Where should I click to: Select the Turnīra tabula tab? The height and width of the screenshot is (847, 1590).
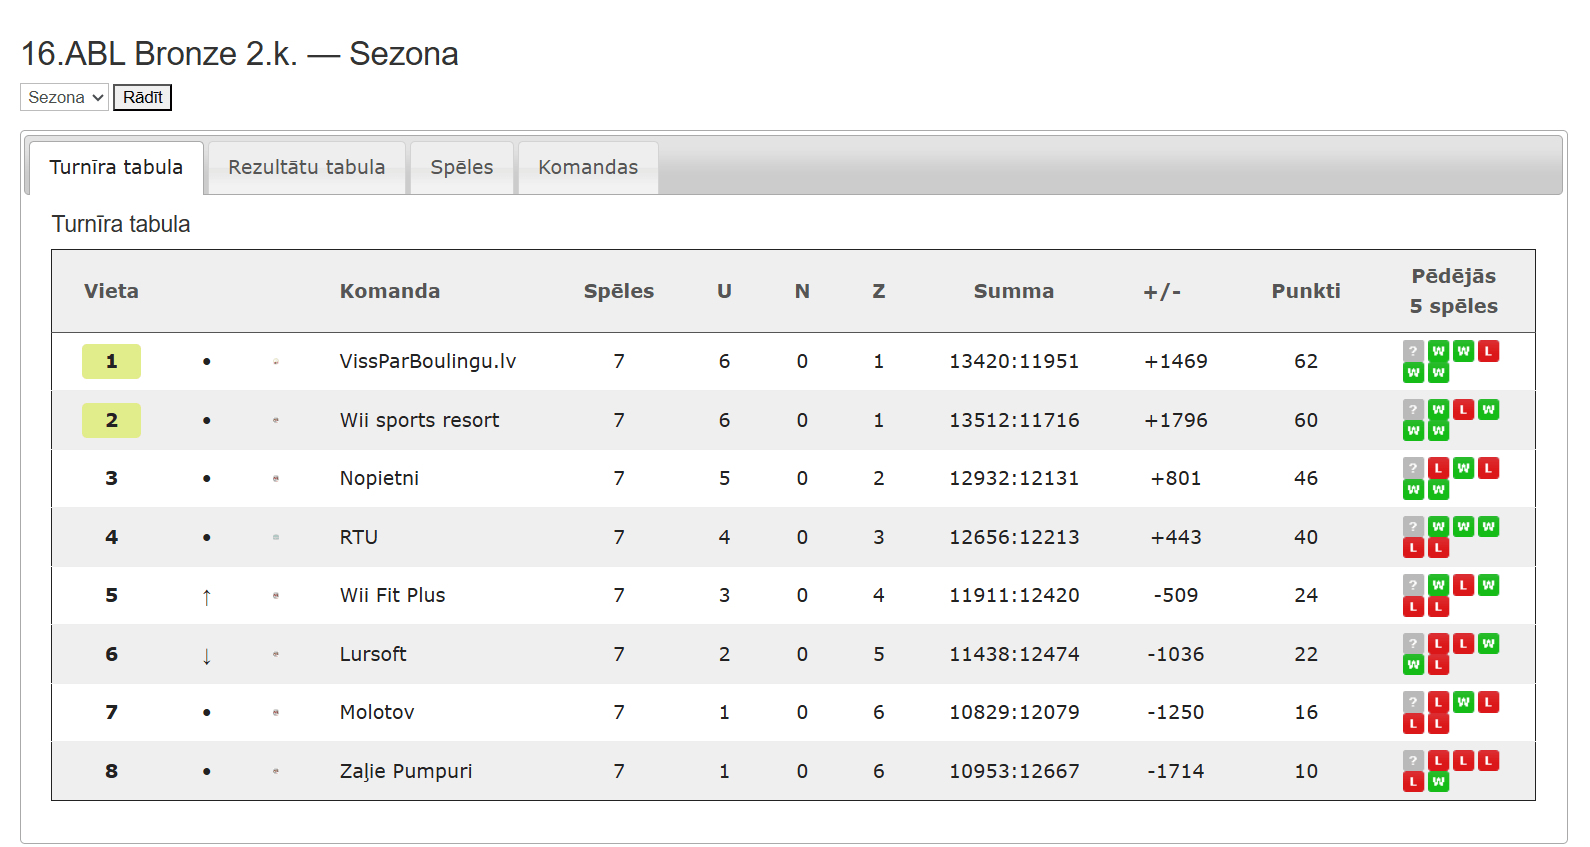(116, 167)
